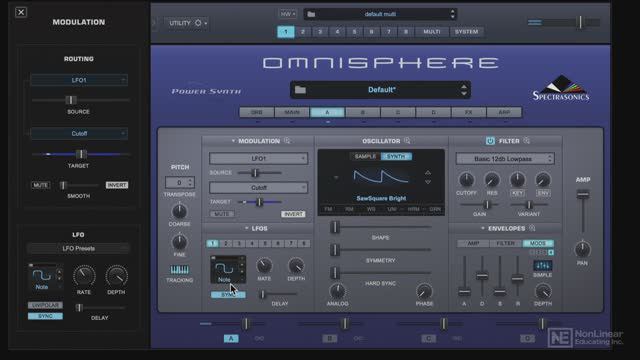Open the Cutoff target dropdown in side panel
The width and height of the screenshot is (640, 360).
[x=79, y=133]
